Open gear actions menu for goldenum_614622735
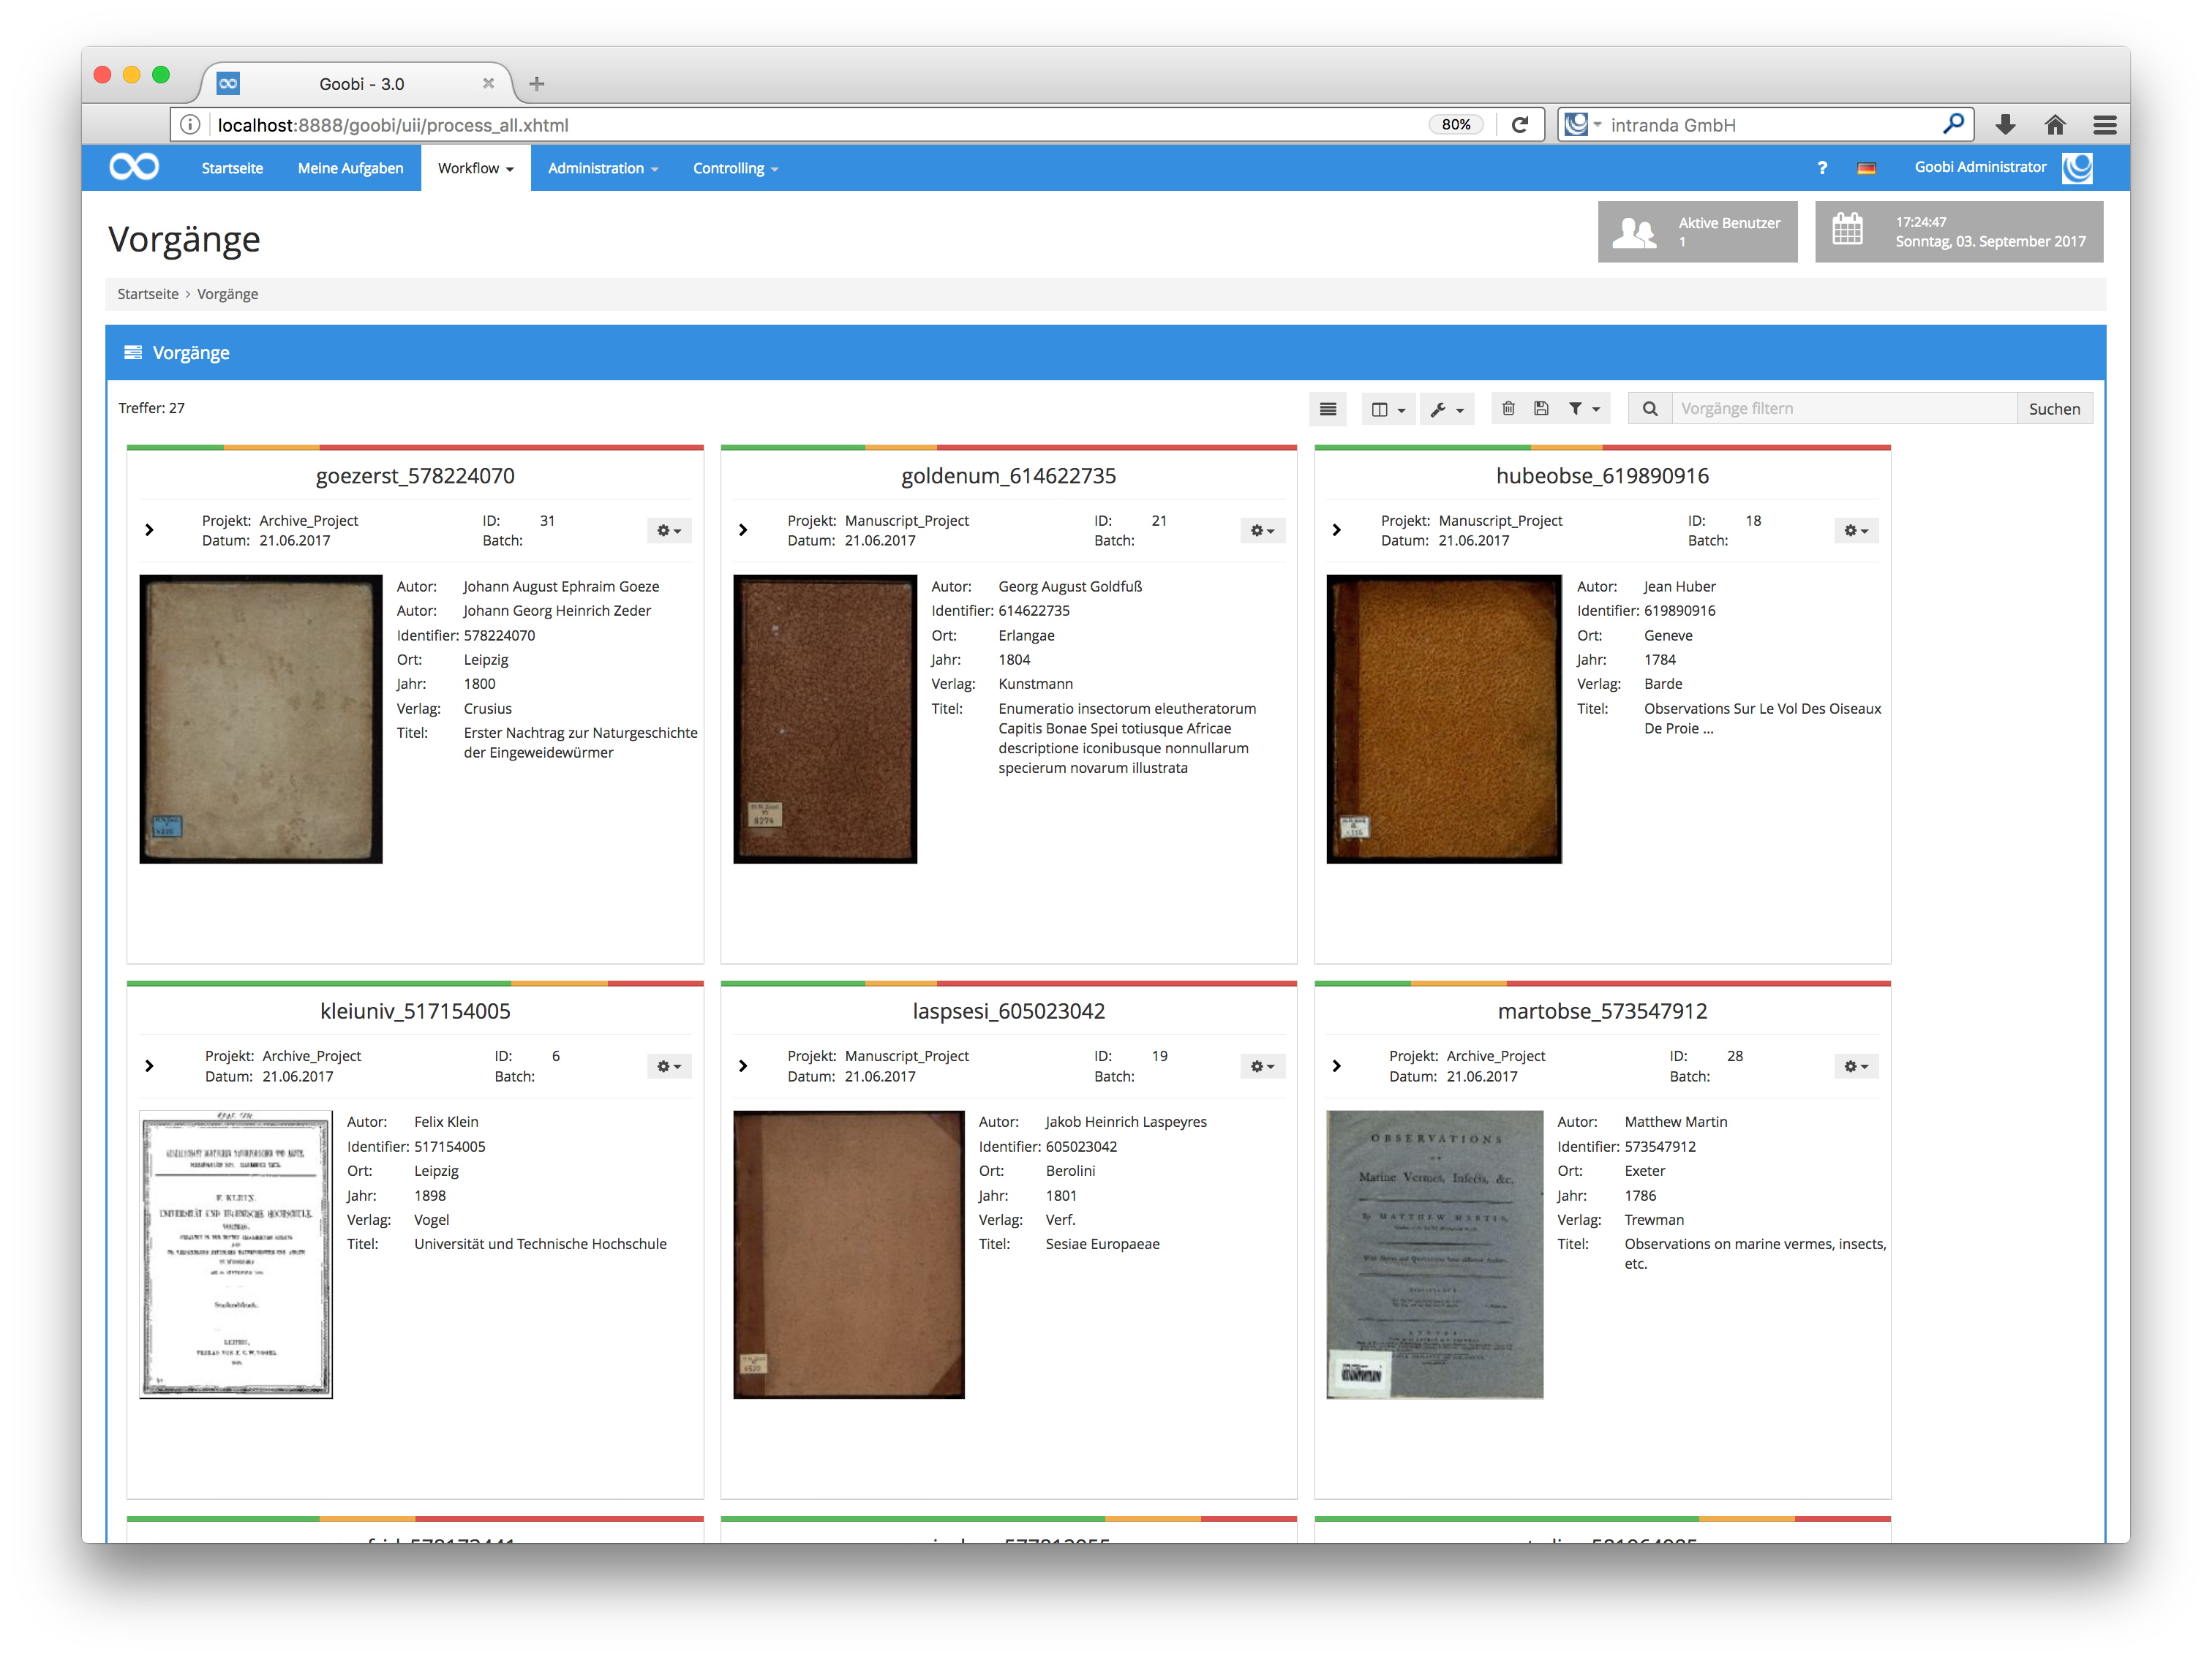 [x=1262, y=531]
